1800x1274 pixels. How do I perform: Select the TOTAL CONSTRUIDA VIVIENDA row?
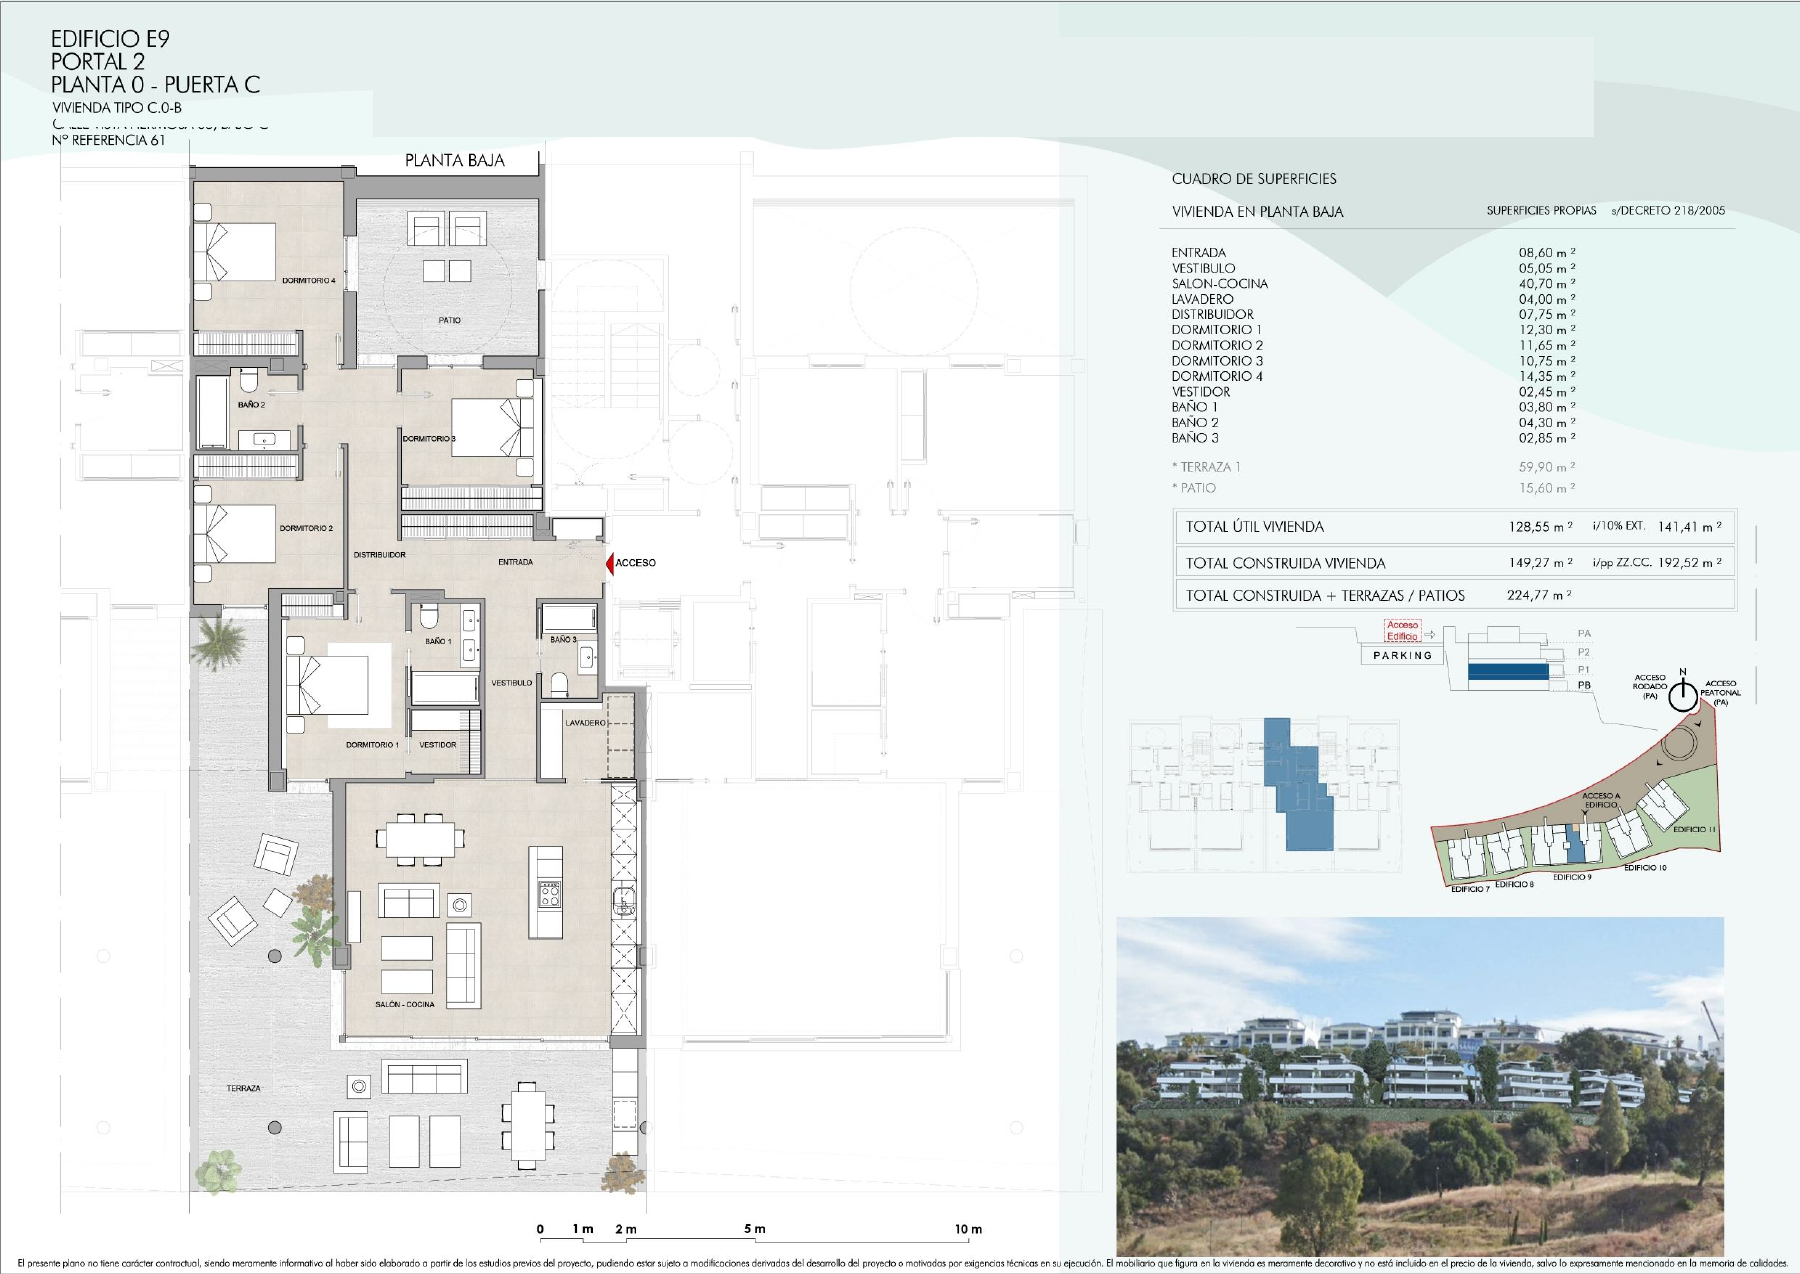coord(1454,563)
